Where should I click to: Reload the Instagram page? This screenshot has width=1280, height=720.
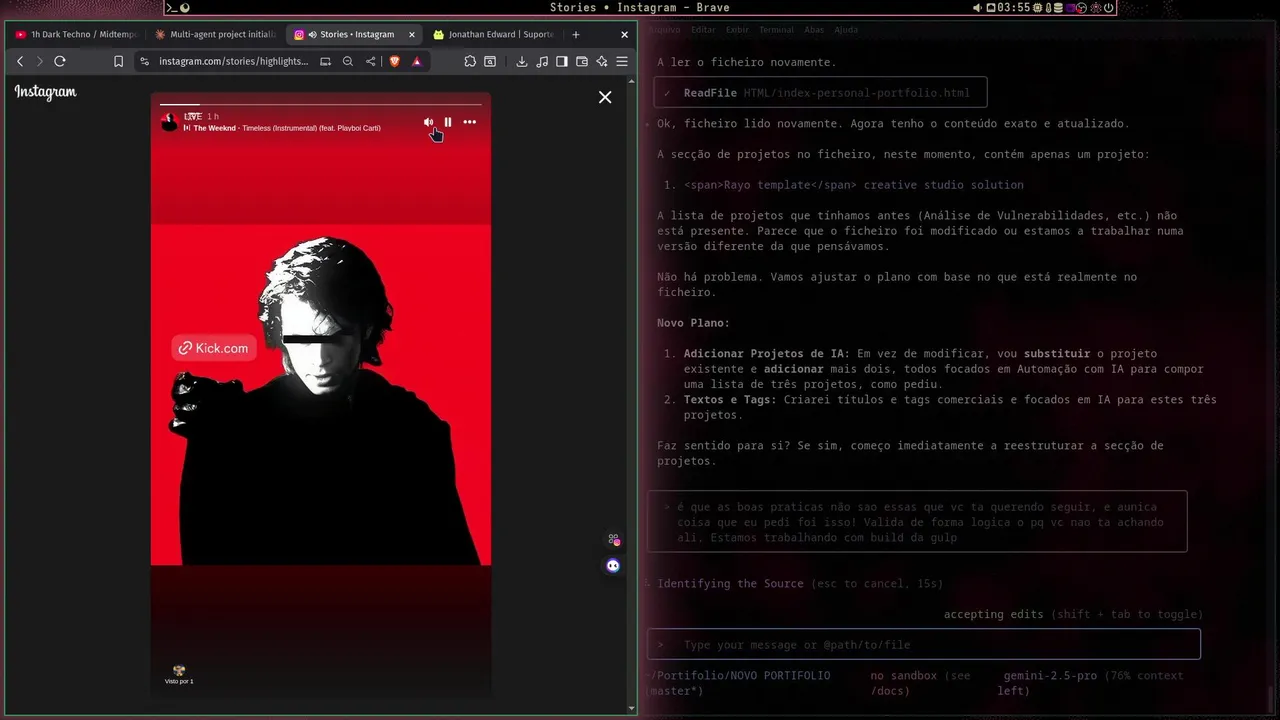60,61
